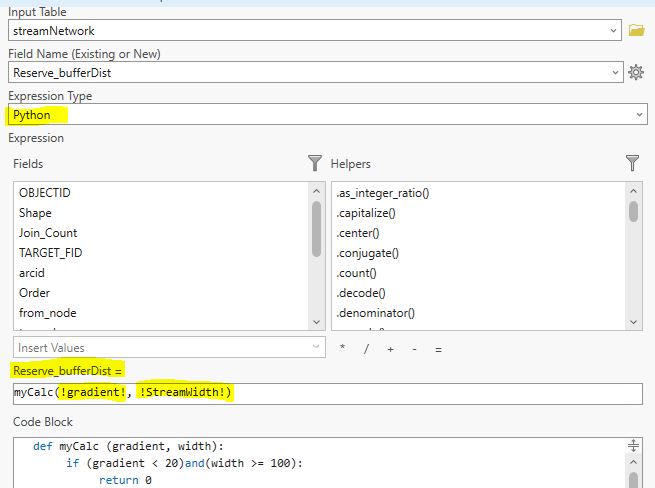
Task: Insert the plus (+) operator
Action: coord(390,349)
